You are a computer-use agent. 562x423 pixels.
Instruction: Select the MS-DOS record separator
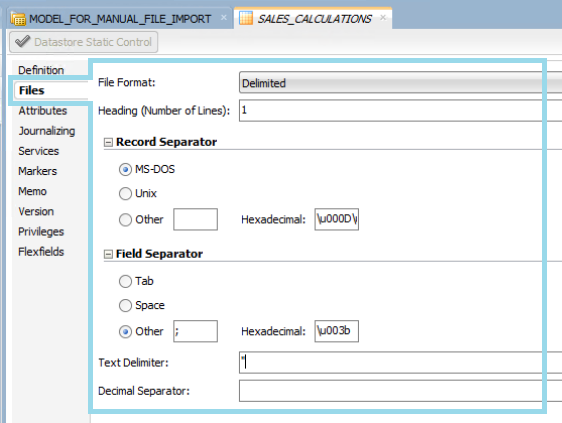[x=125, y=169]
